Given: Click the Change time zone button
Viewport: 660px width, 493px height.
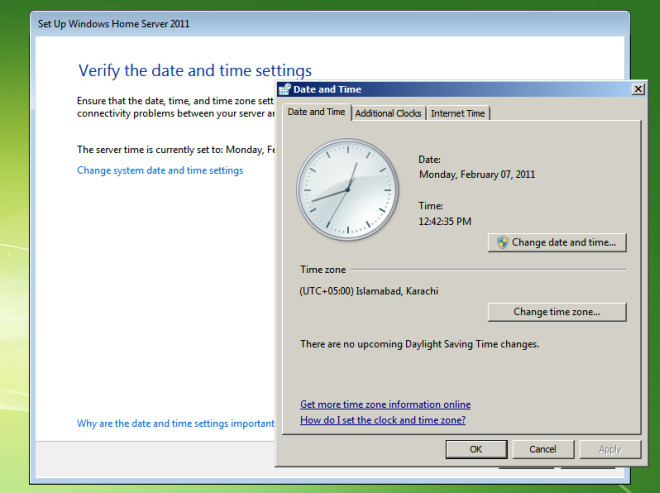Looking at the screenshot, I should pyautogui.click(x=557, y=312).
